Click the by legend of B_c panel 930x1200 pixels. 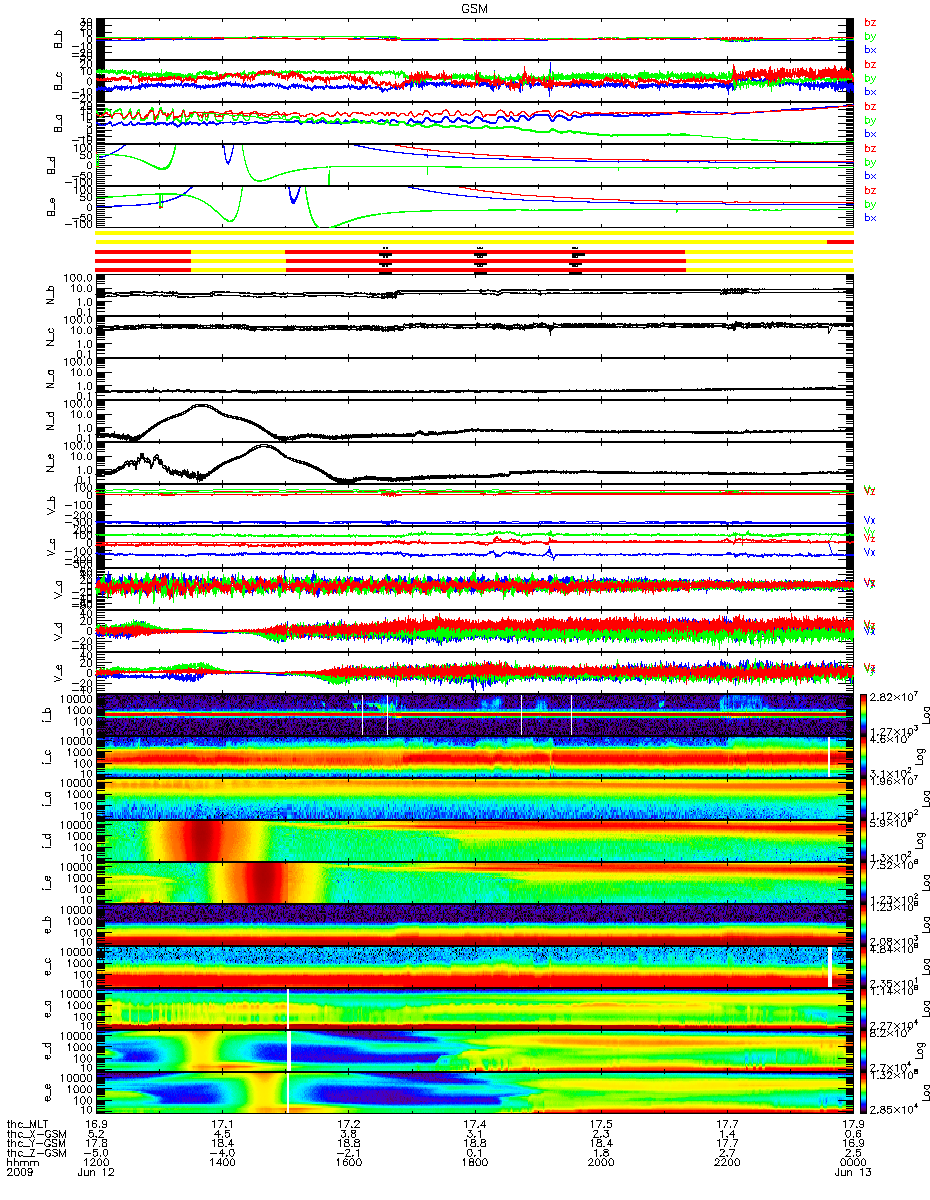click(x=870, y=78)
